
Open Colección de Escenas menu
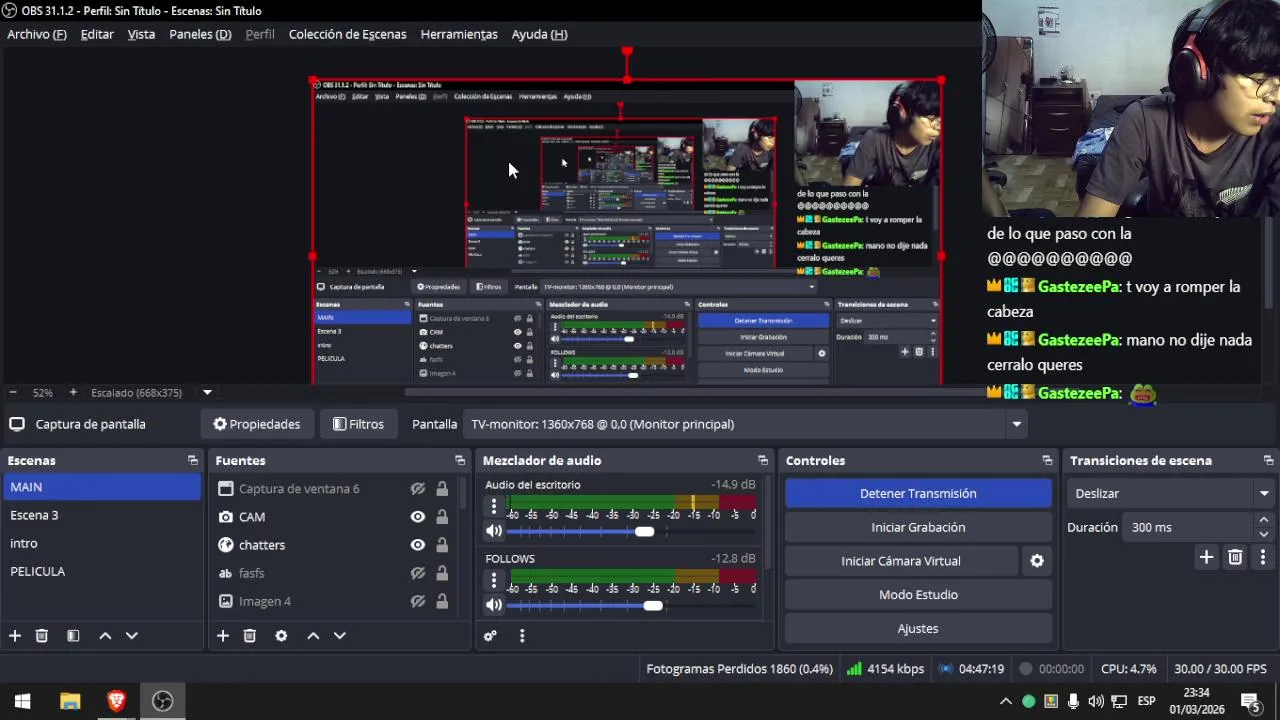347,34
